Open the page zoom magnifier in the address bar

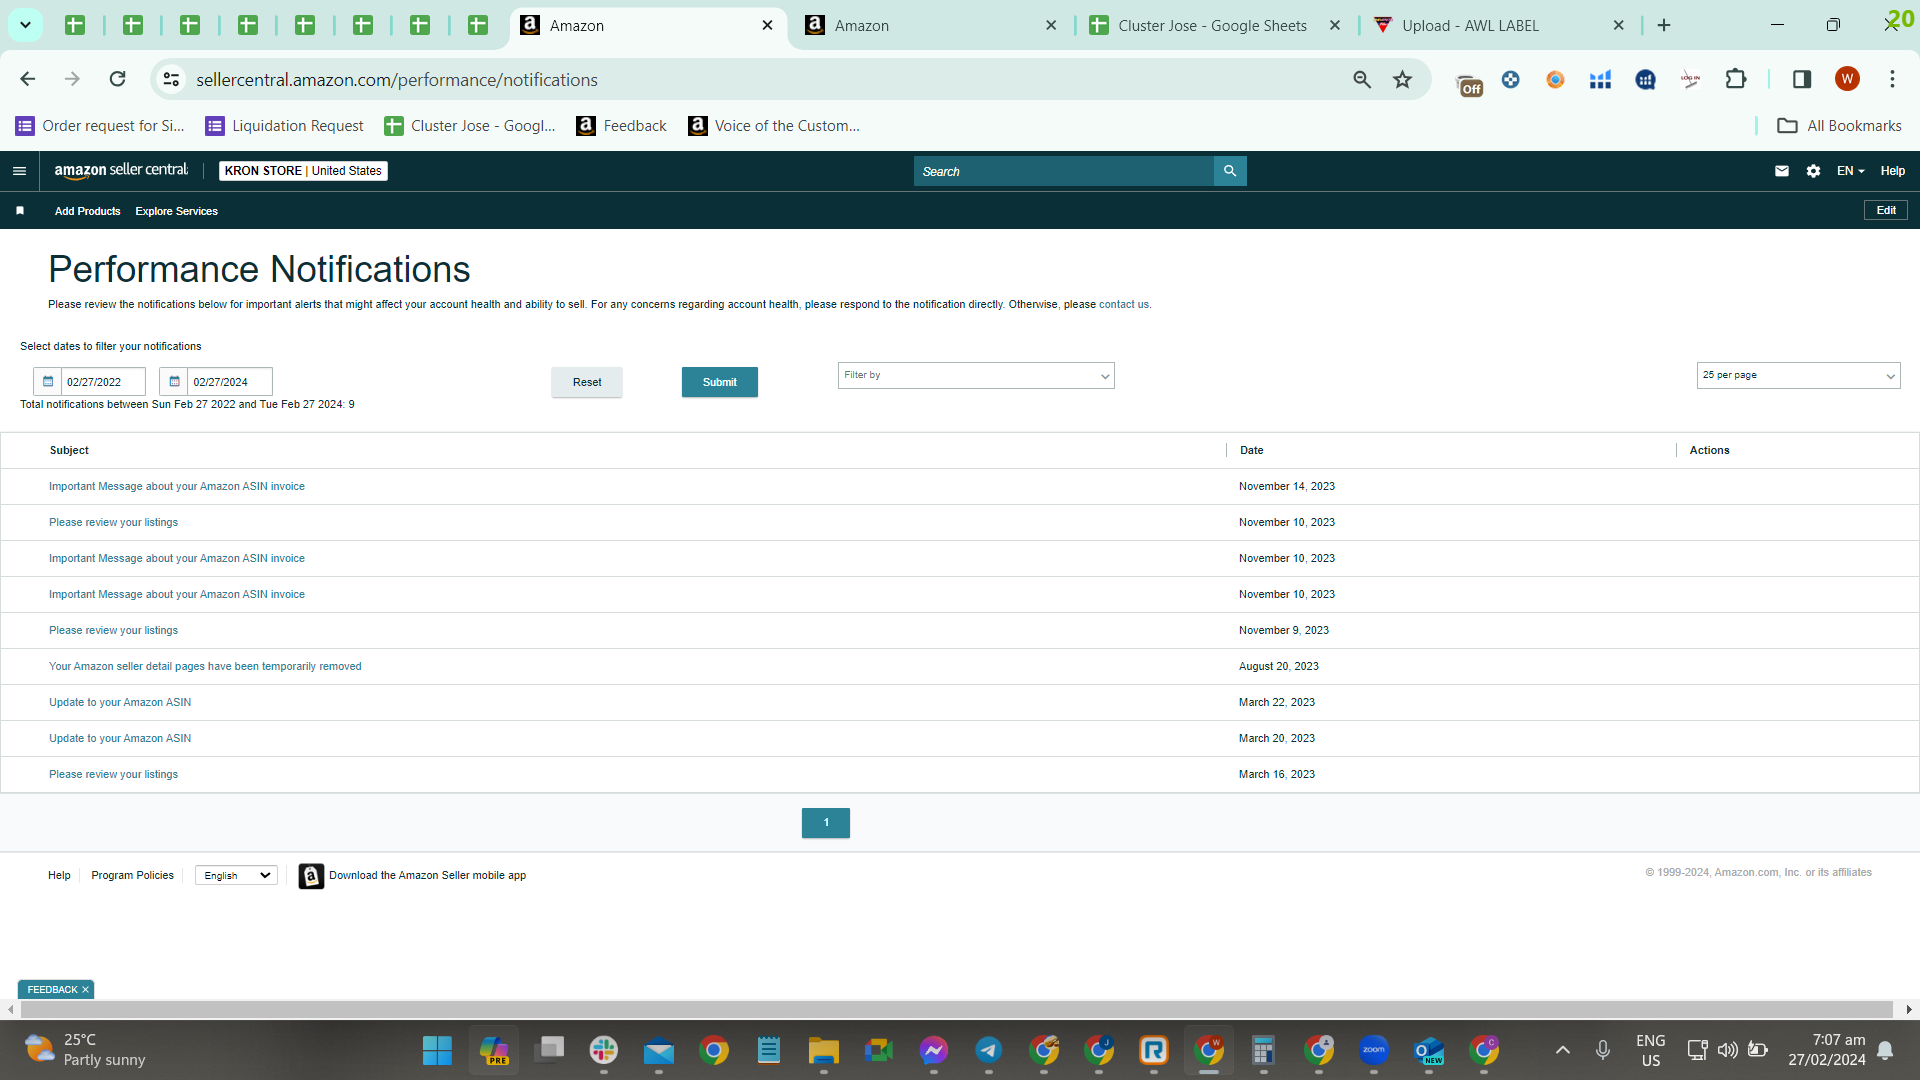[x=1362, y=79]
